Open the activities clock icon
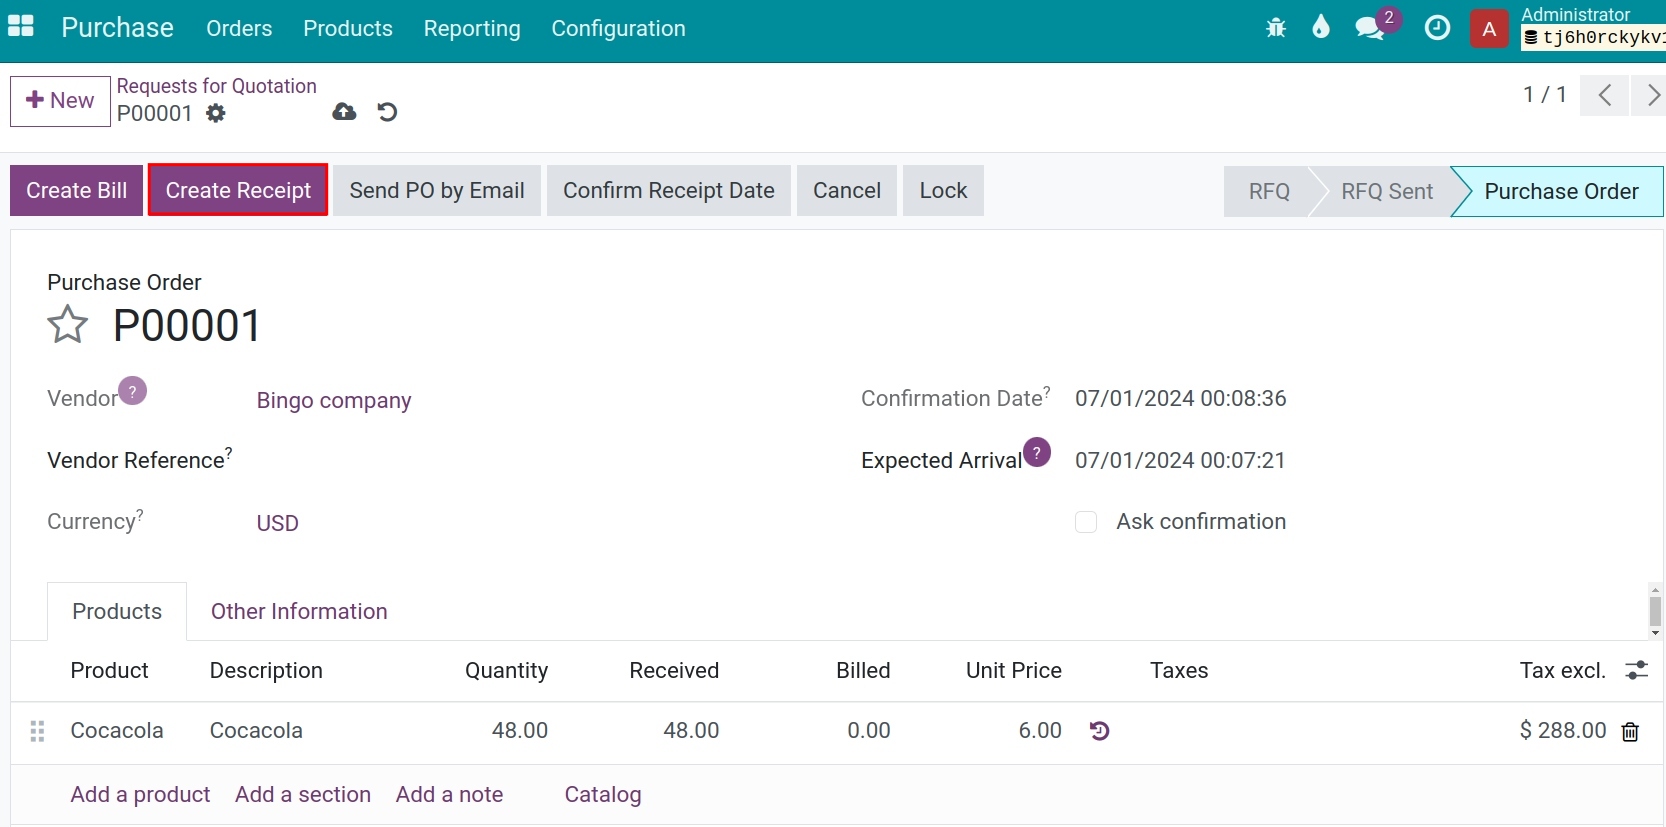The height and width of the screenshot is (827, 1666). 1437,28
